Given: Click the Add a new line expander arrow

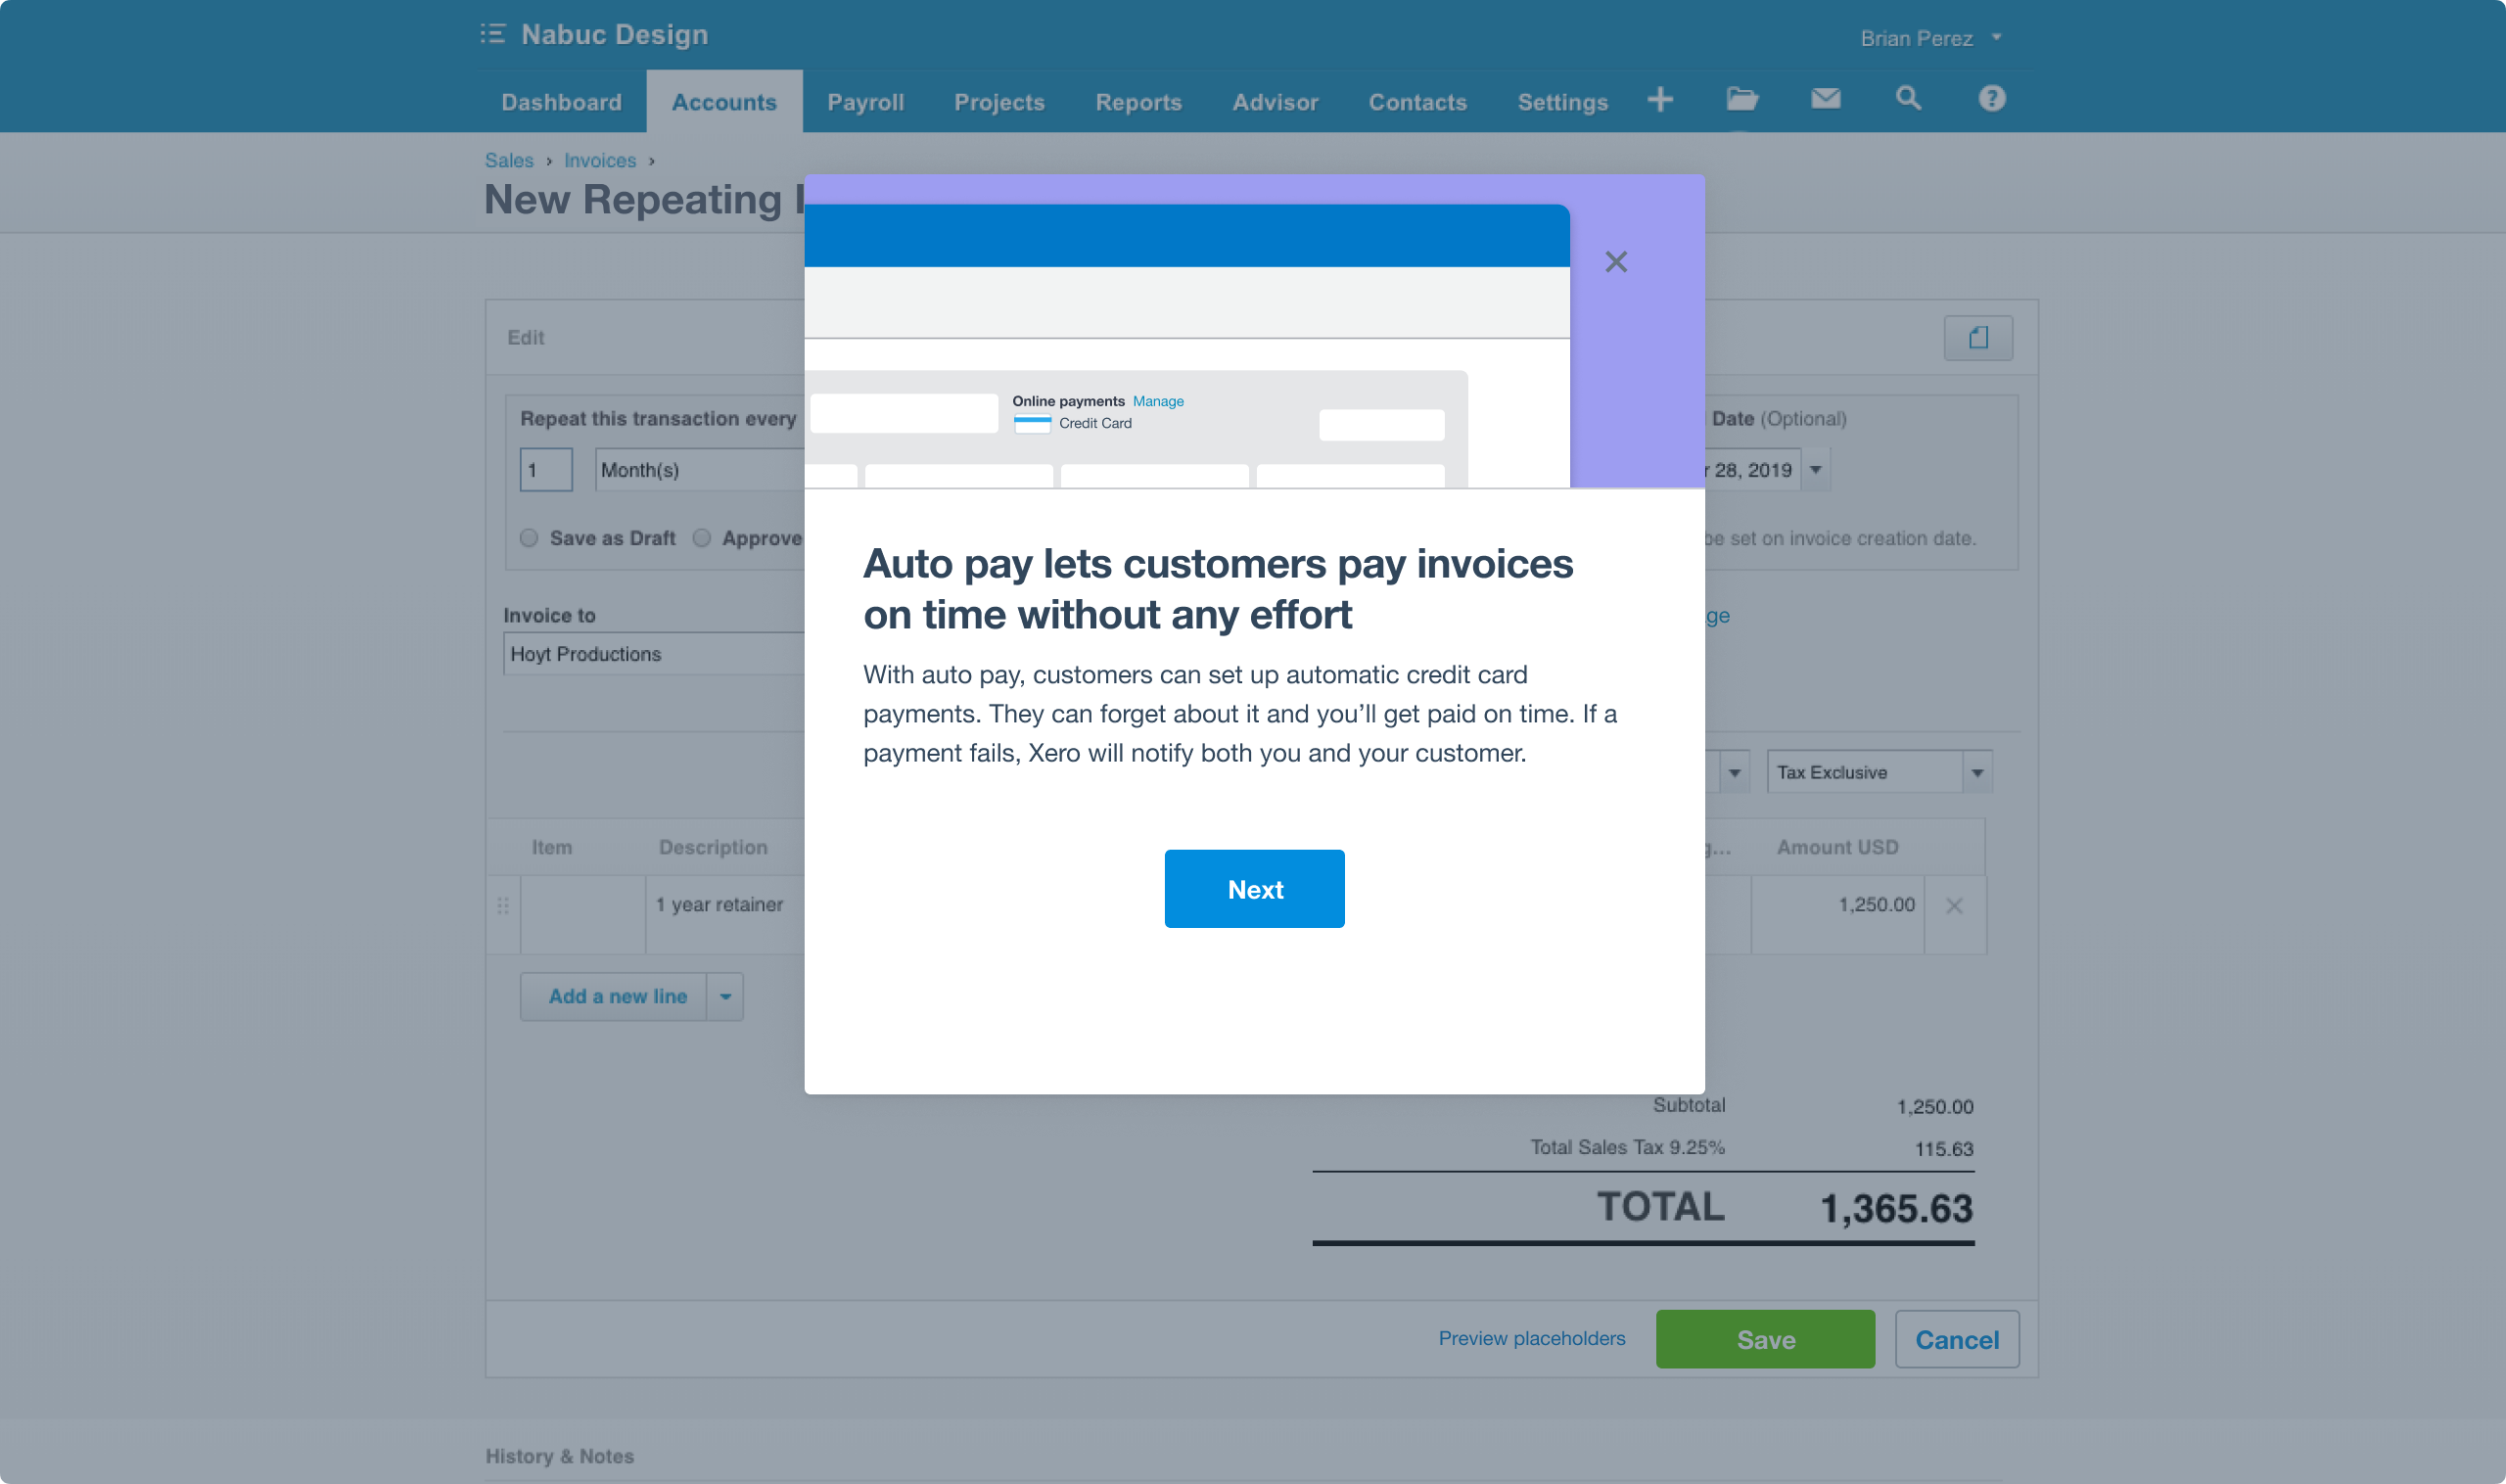Looking at the screenshot, I should pos(724,995).
